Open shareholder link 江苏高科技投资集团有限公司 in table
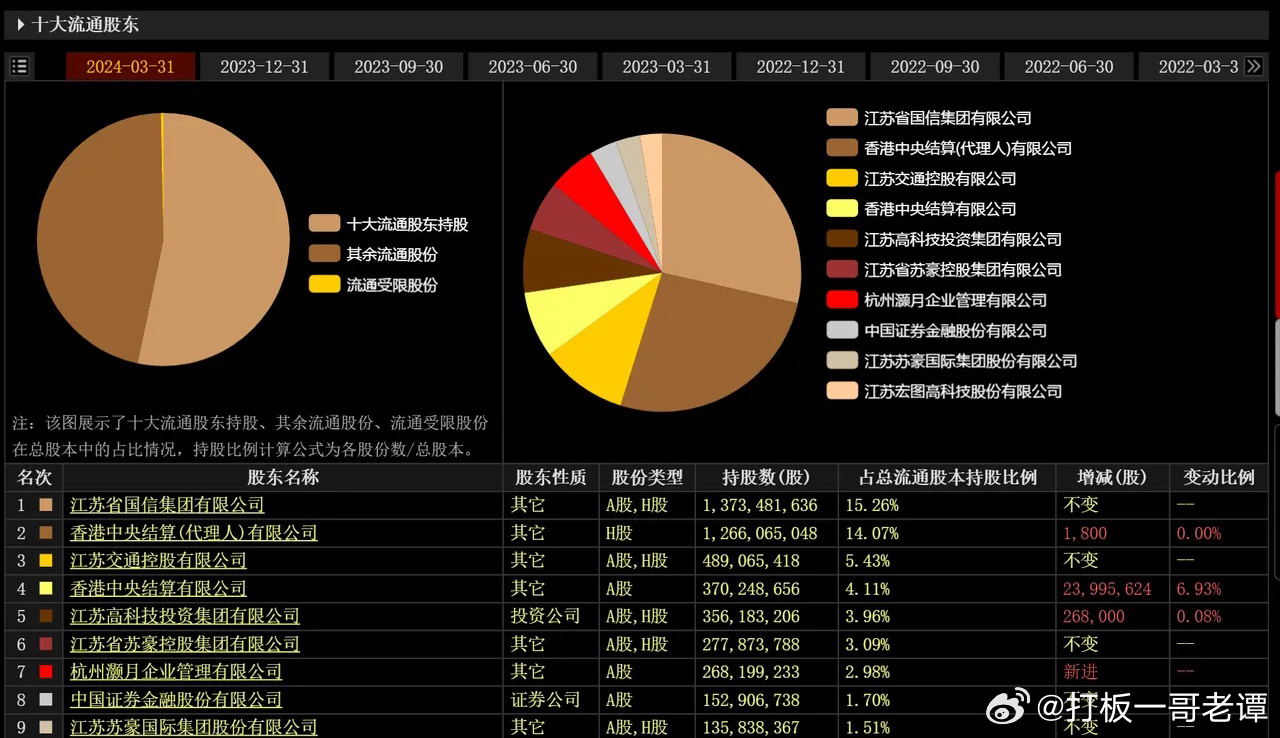 point(184,616)
